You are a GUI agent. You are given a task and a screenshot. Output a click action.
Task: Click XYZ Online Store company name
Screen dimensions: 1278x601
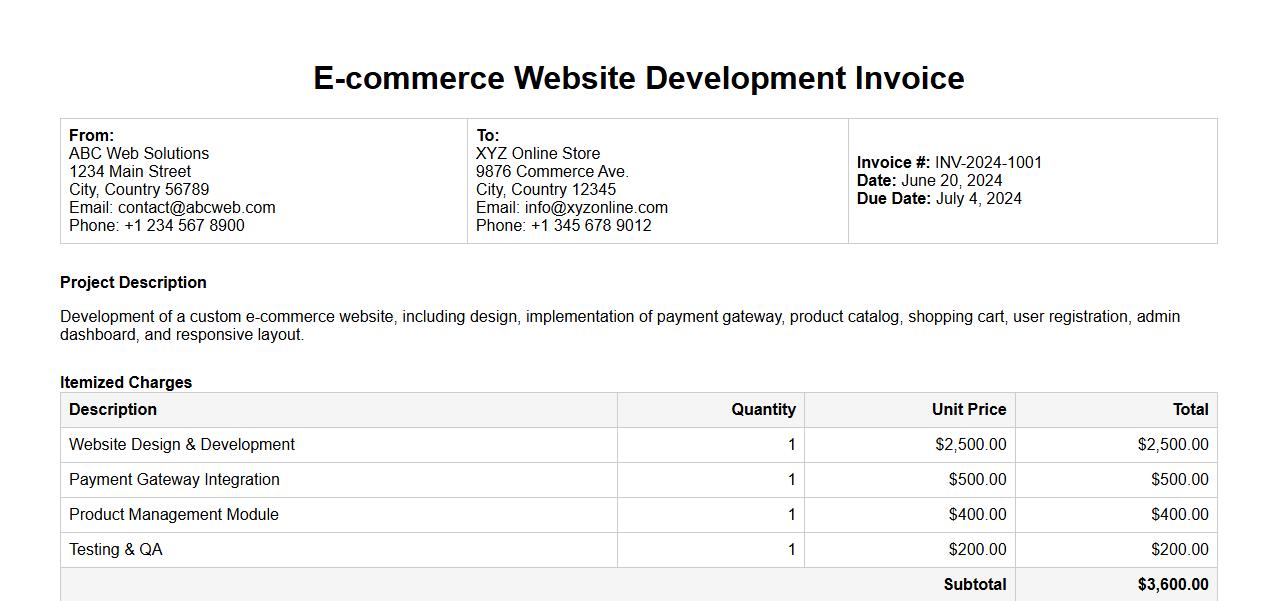pyautogui.click(x=538, y=154)
